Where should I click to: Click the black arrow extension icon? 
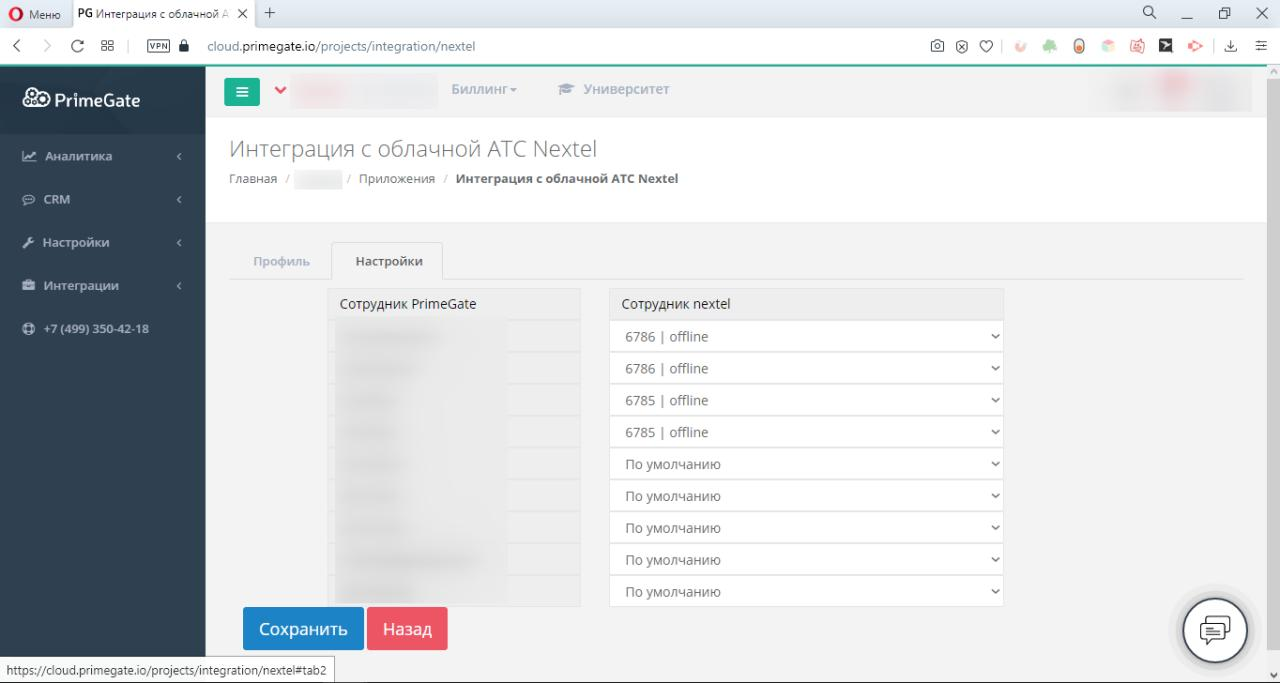(x=1166, y=45)
